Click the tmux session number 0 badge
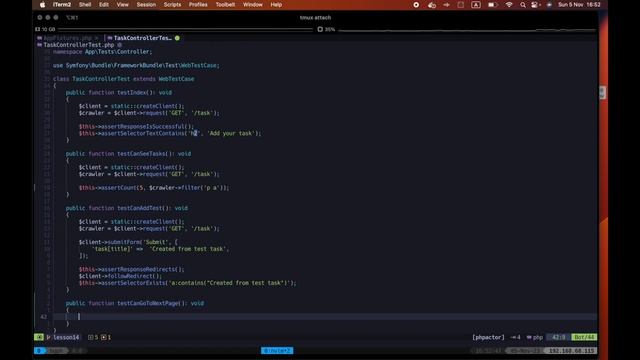 [x=39, y=351]
